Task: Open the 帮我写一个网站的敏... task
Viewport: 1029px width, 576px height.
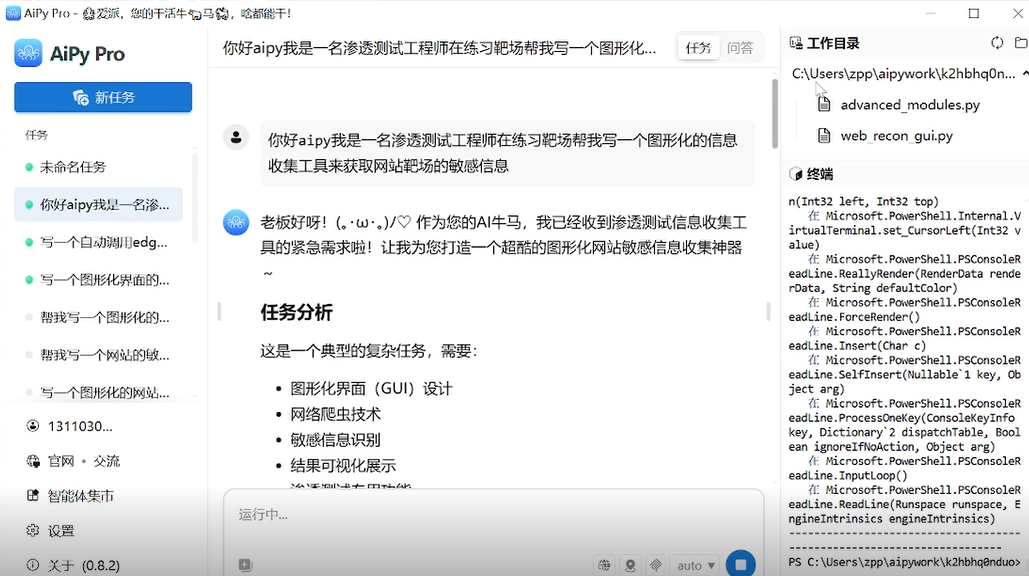Action: tap(98, 356)
